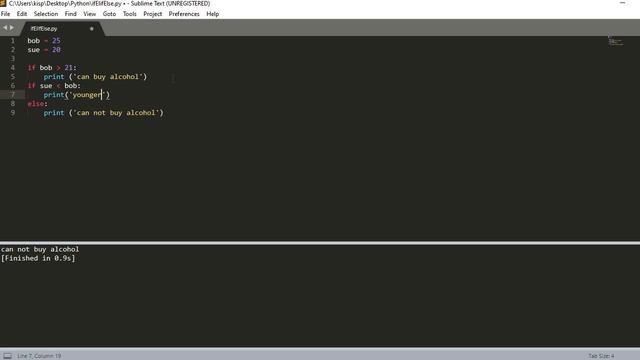Click the unsaved dot on IfElifElse.py tab
640x360 pixels.
point(91,29)
